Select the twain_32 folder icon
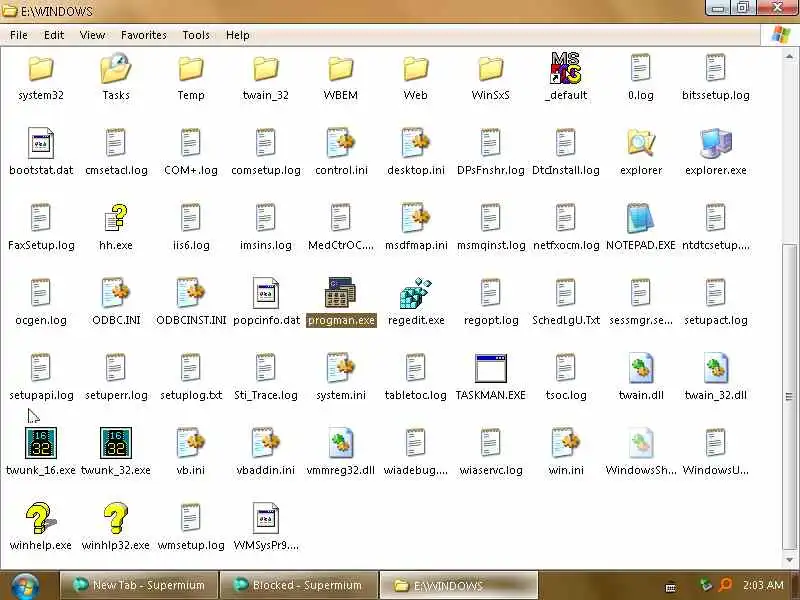 pyautogui.click(x=266, y=68)
